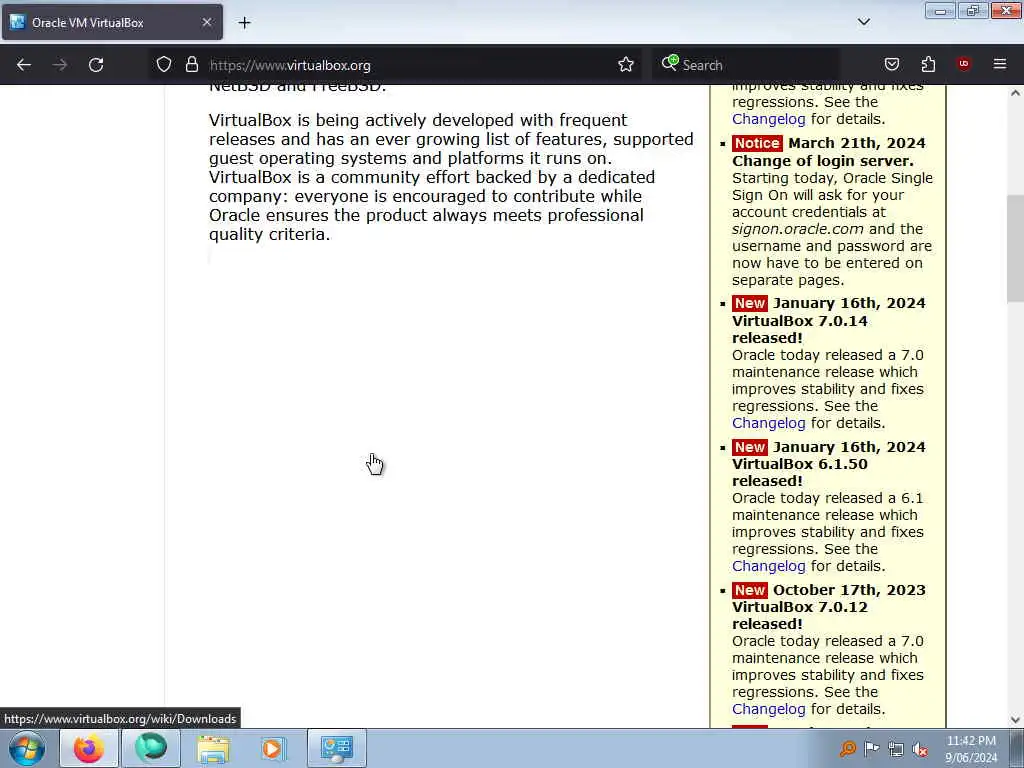Open the Windows Start menu
The height and width of the screenshot is (768, 1024).
coord(27,748)
